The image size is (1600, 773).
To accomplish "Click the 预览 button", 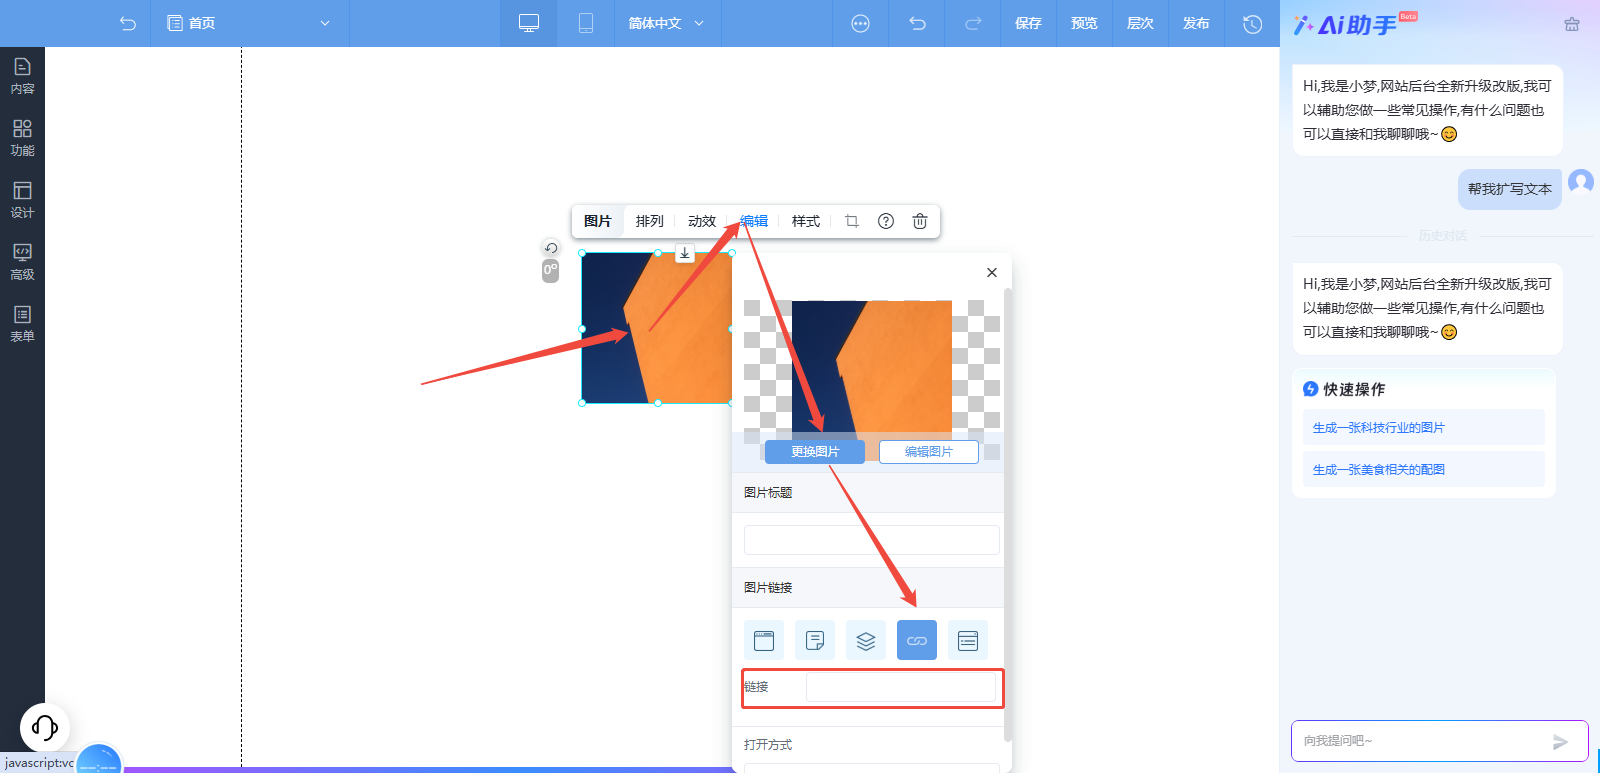I will coord(1084,23).
